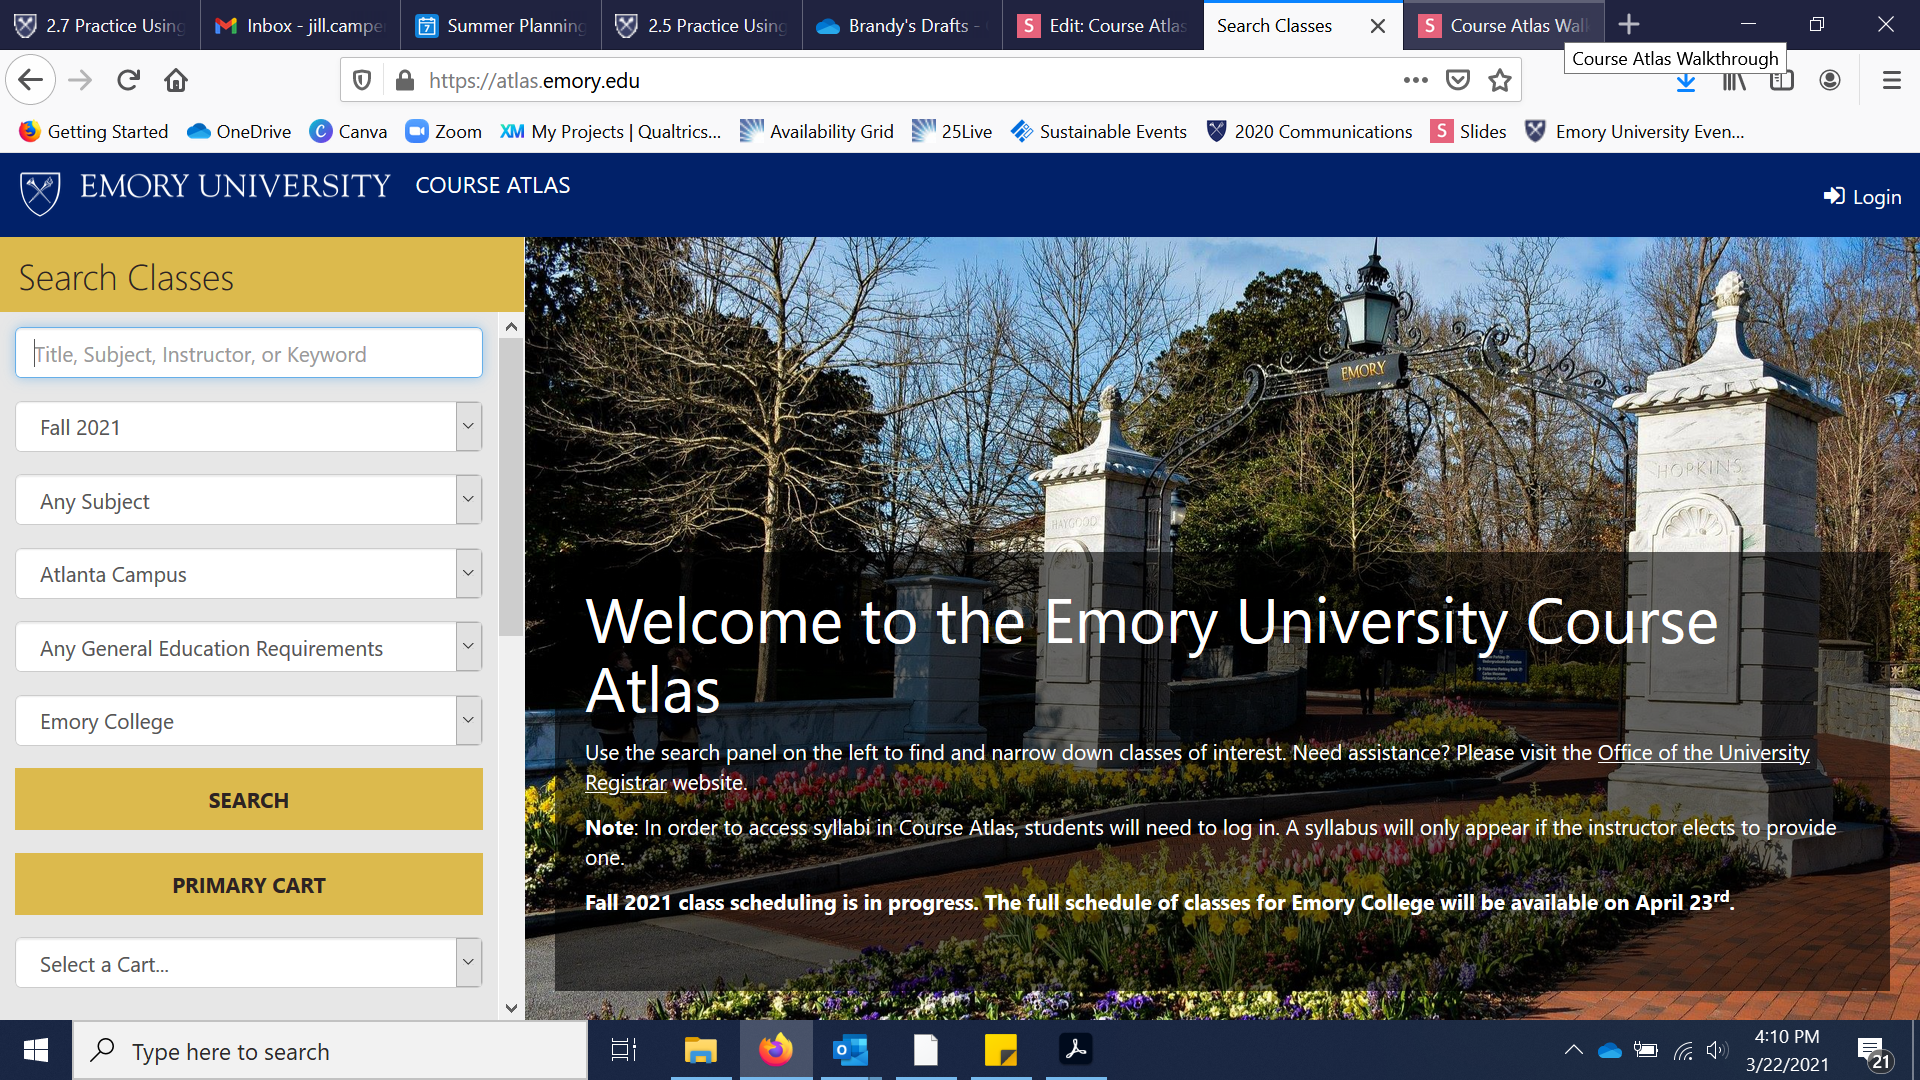Open a new browser tab with plus
Screen dimensions: 1920x1080
coord(1629,24)
